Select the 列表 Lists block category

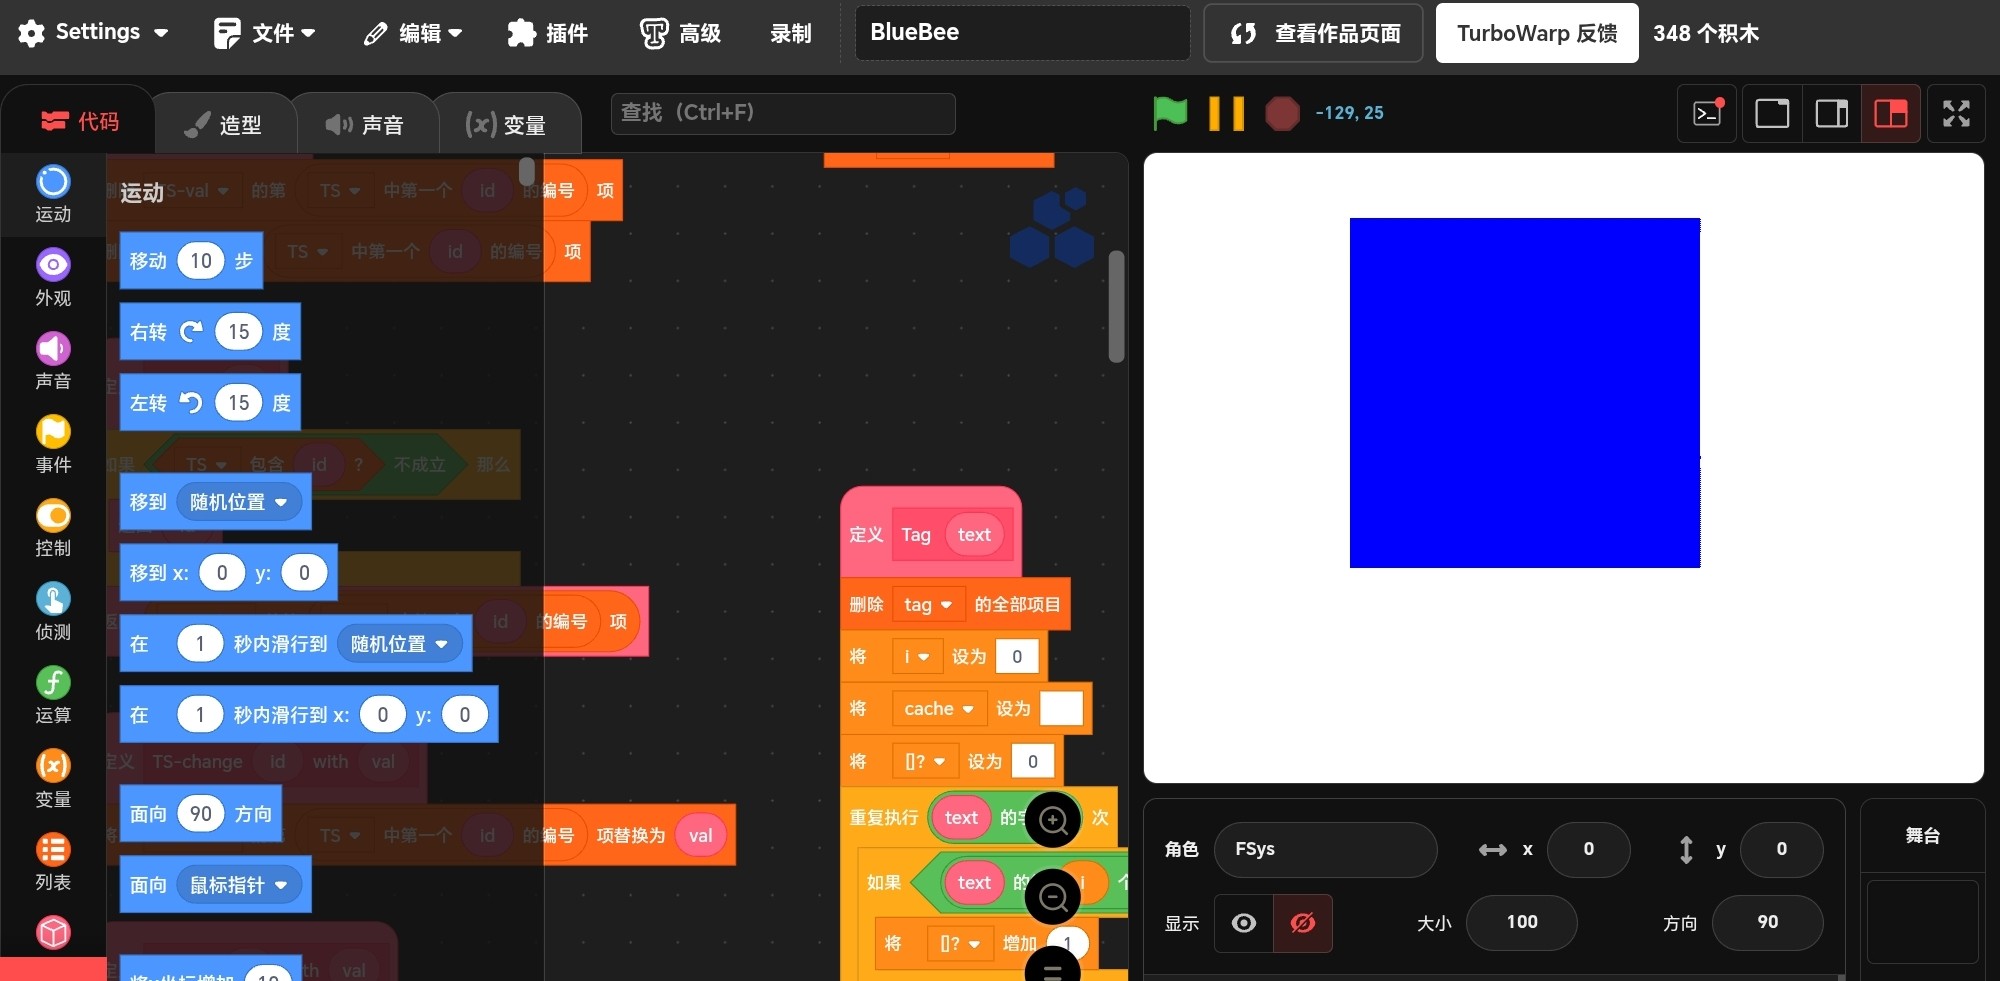click(x=53, y=863)
